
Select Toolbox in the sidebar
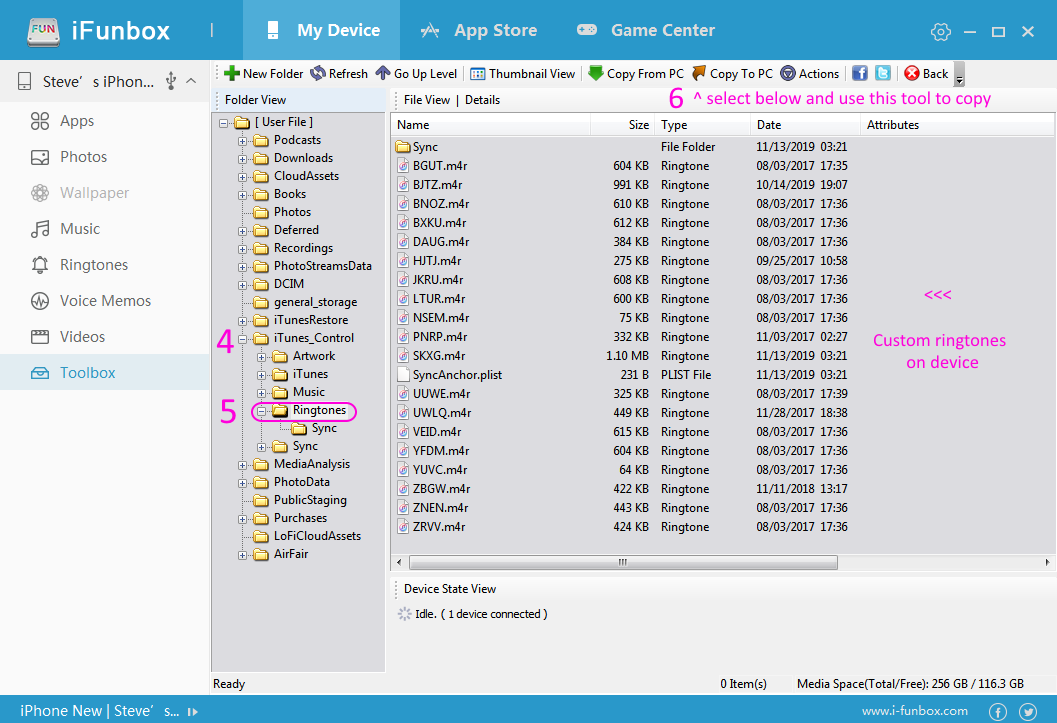click(104, 373)
